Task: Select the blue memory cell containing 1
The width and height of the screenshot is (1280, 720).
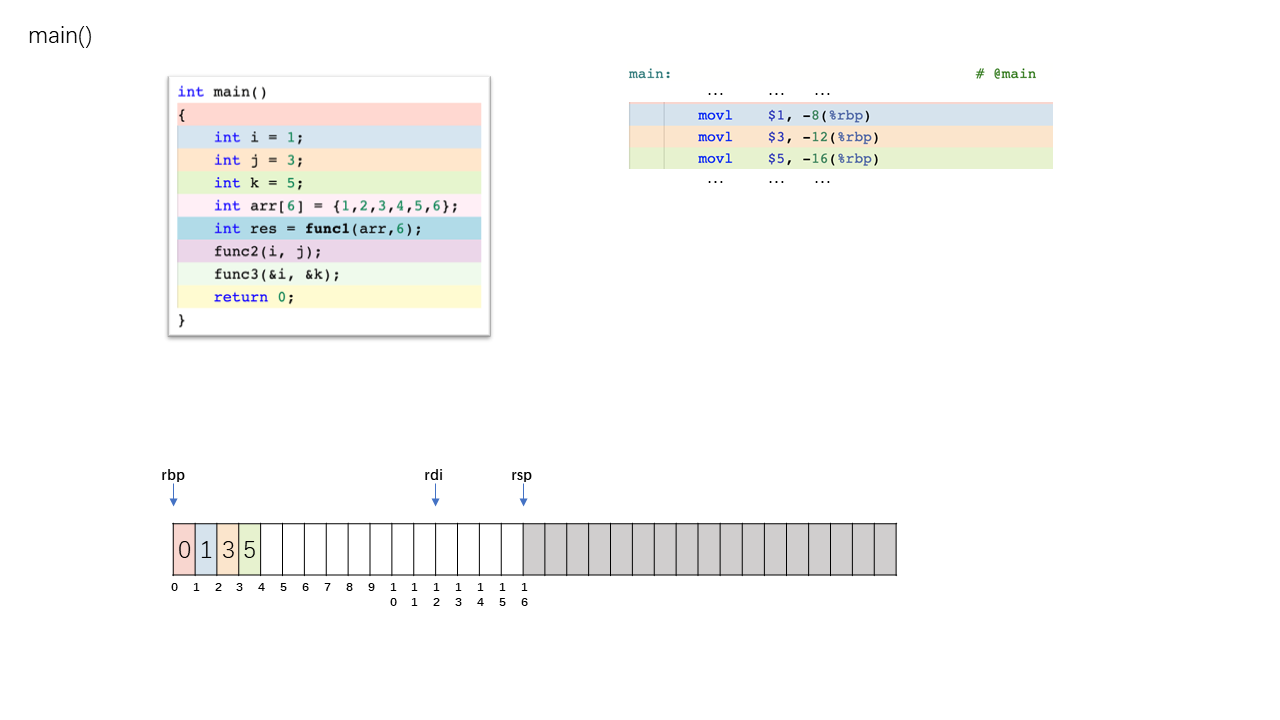Action: [206, 549]
